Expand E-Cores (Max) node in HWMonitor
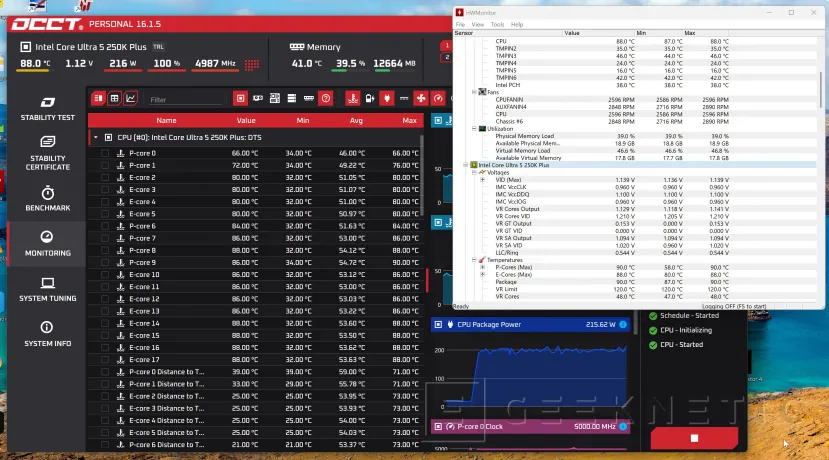Screen dimensions: 829x460 point(482,274)
